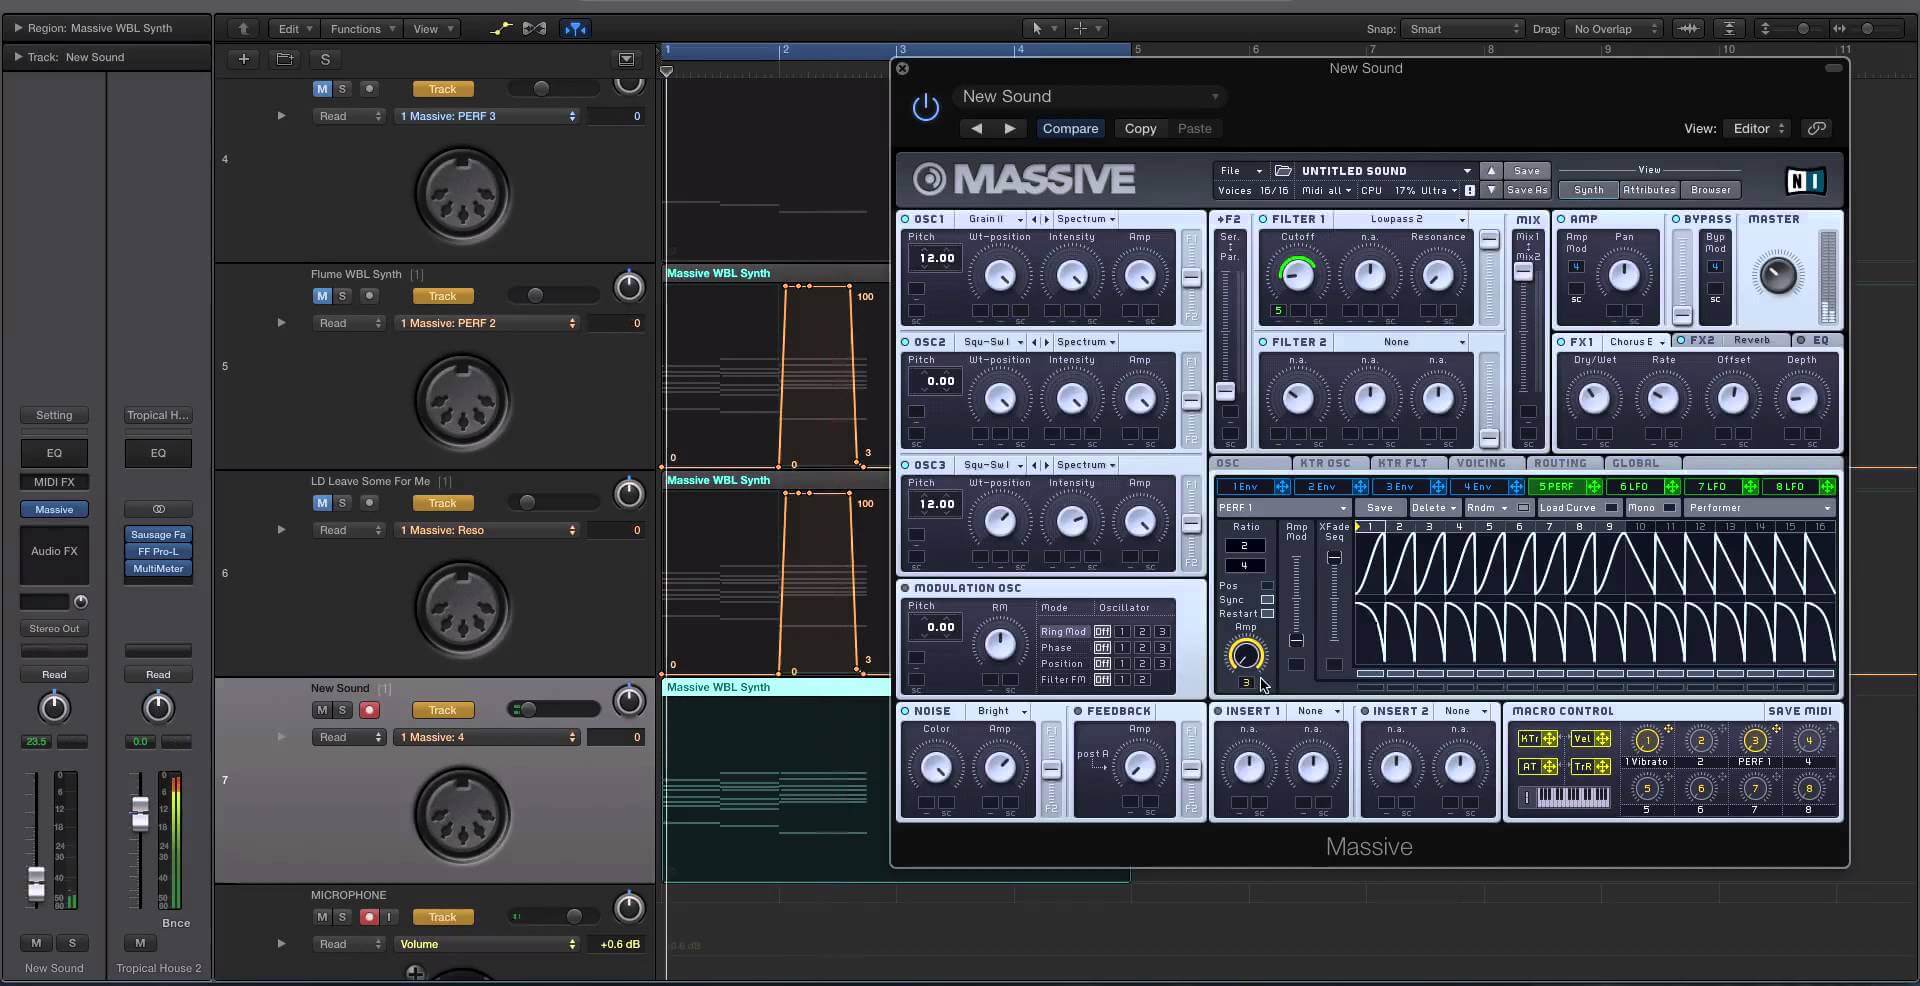Open the Performer mode dropdown
The image size is (1920, 986).
click(1758, 508)
